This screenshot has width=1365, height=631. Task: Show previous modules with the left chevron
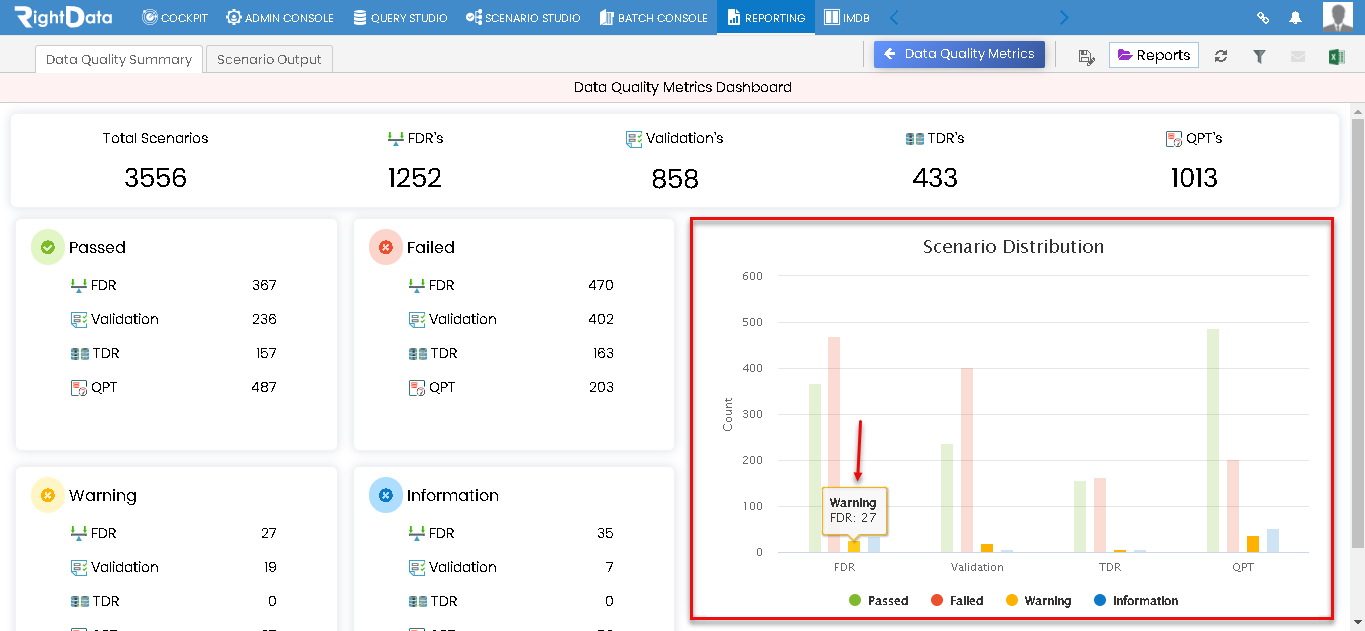click(x=894, y=17)
